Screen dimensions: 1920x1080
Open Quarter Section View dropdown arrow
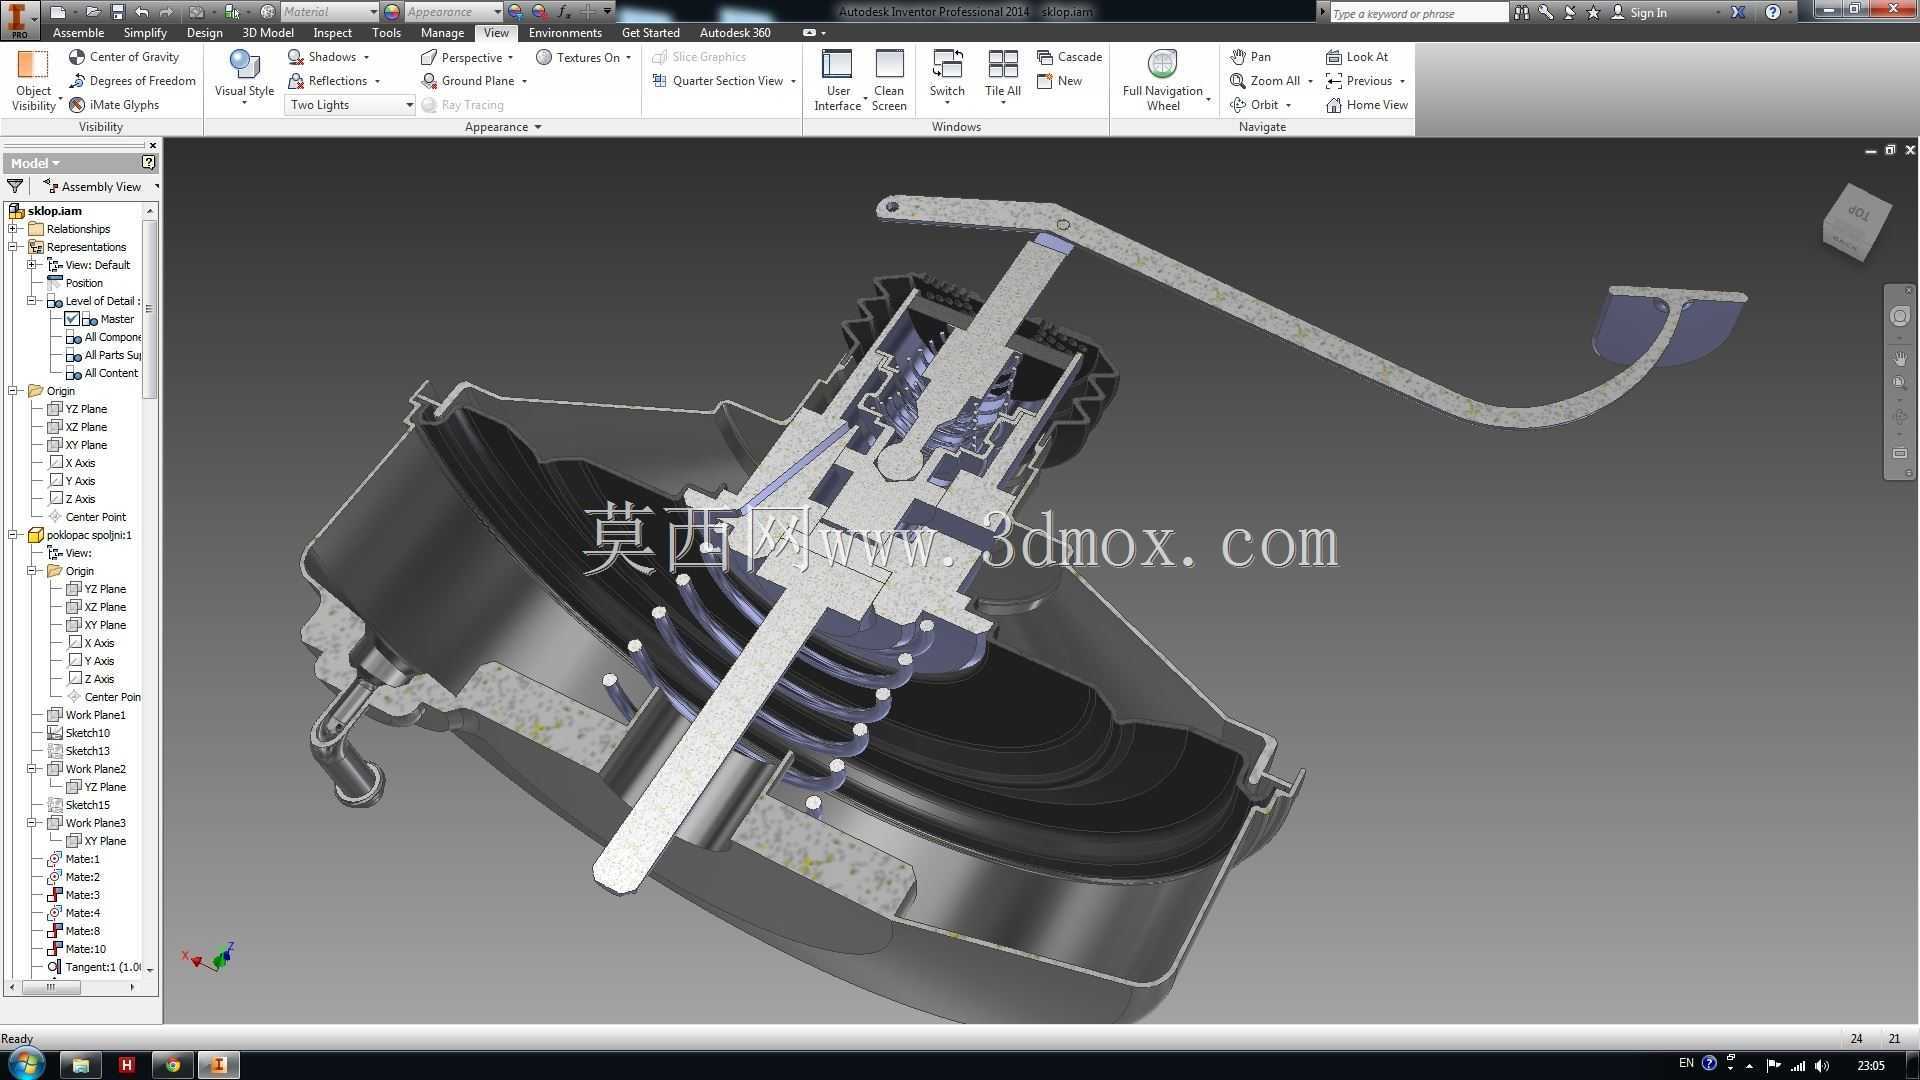pyautogui.click(x=793, y=81)
